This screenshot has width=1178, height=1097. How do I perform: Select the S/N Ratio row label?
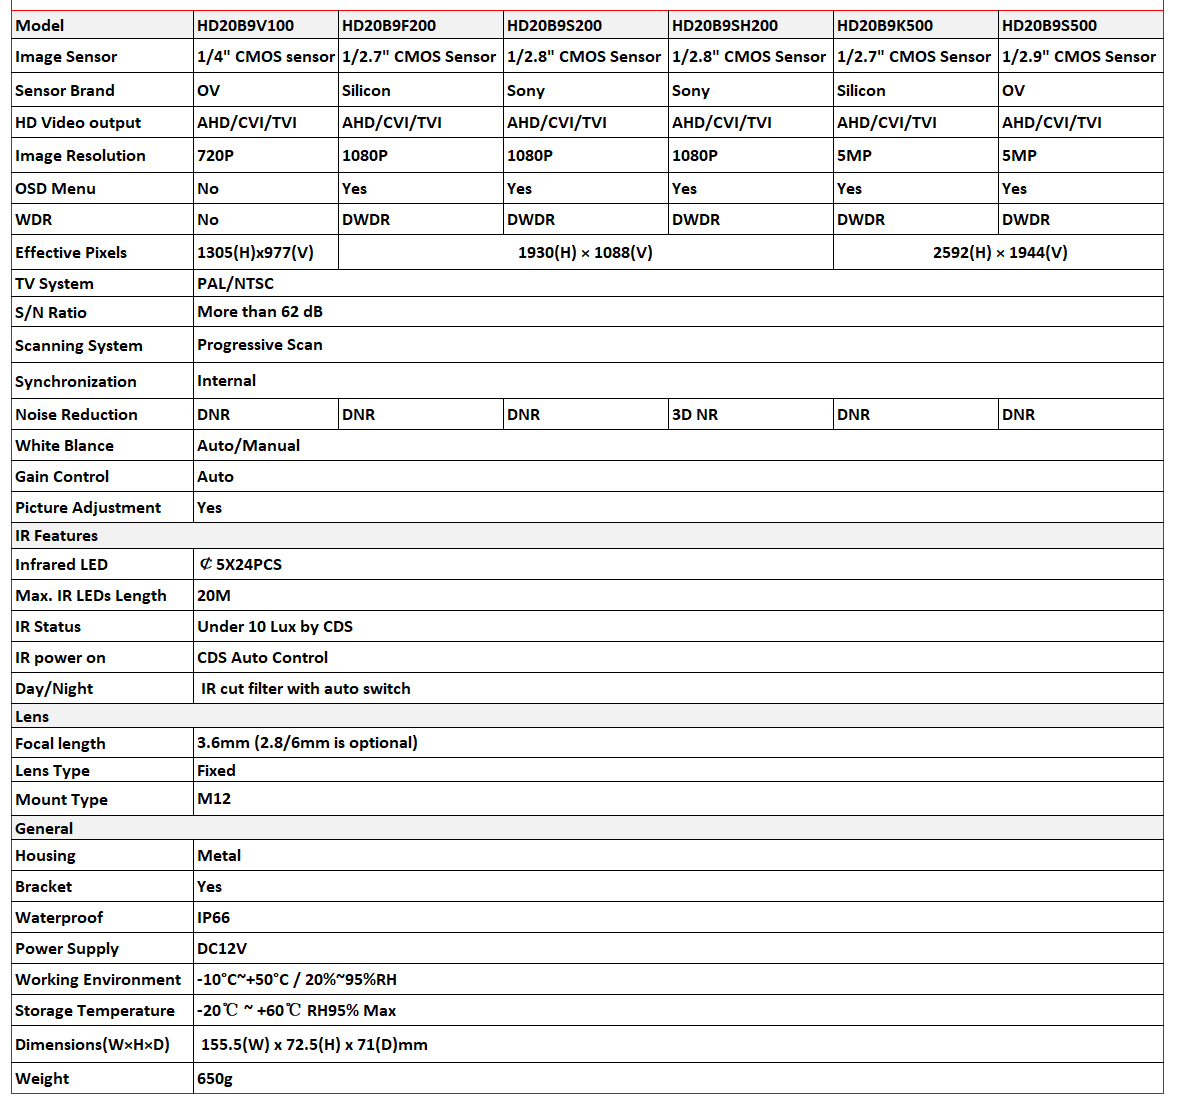point(50,313)
